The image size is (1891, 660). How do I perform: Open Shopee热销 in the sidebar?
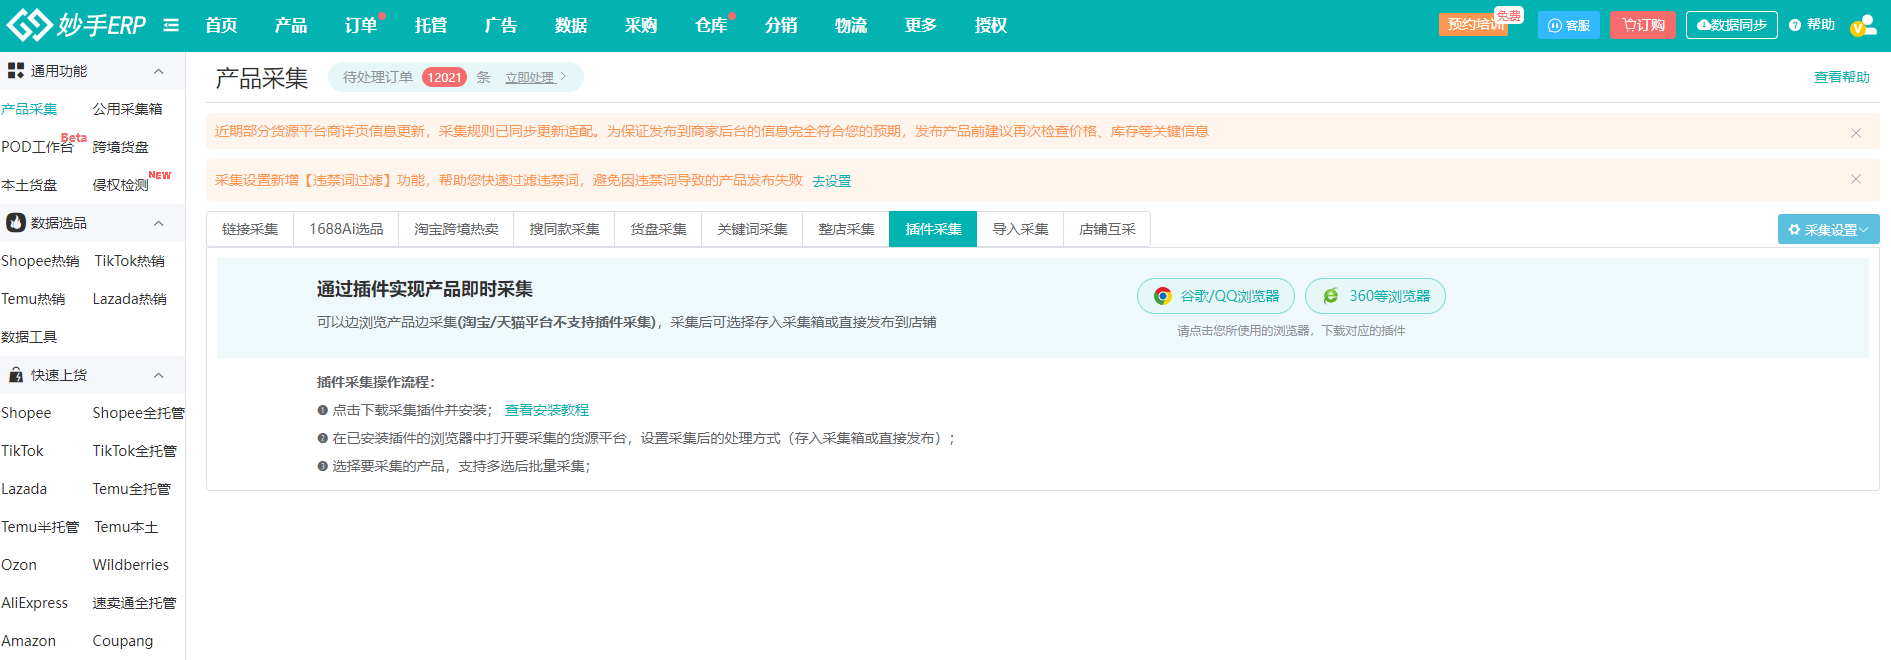click(40, 261)
